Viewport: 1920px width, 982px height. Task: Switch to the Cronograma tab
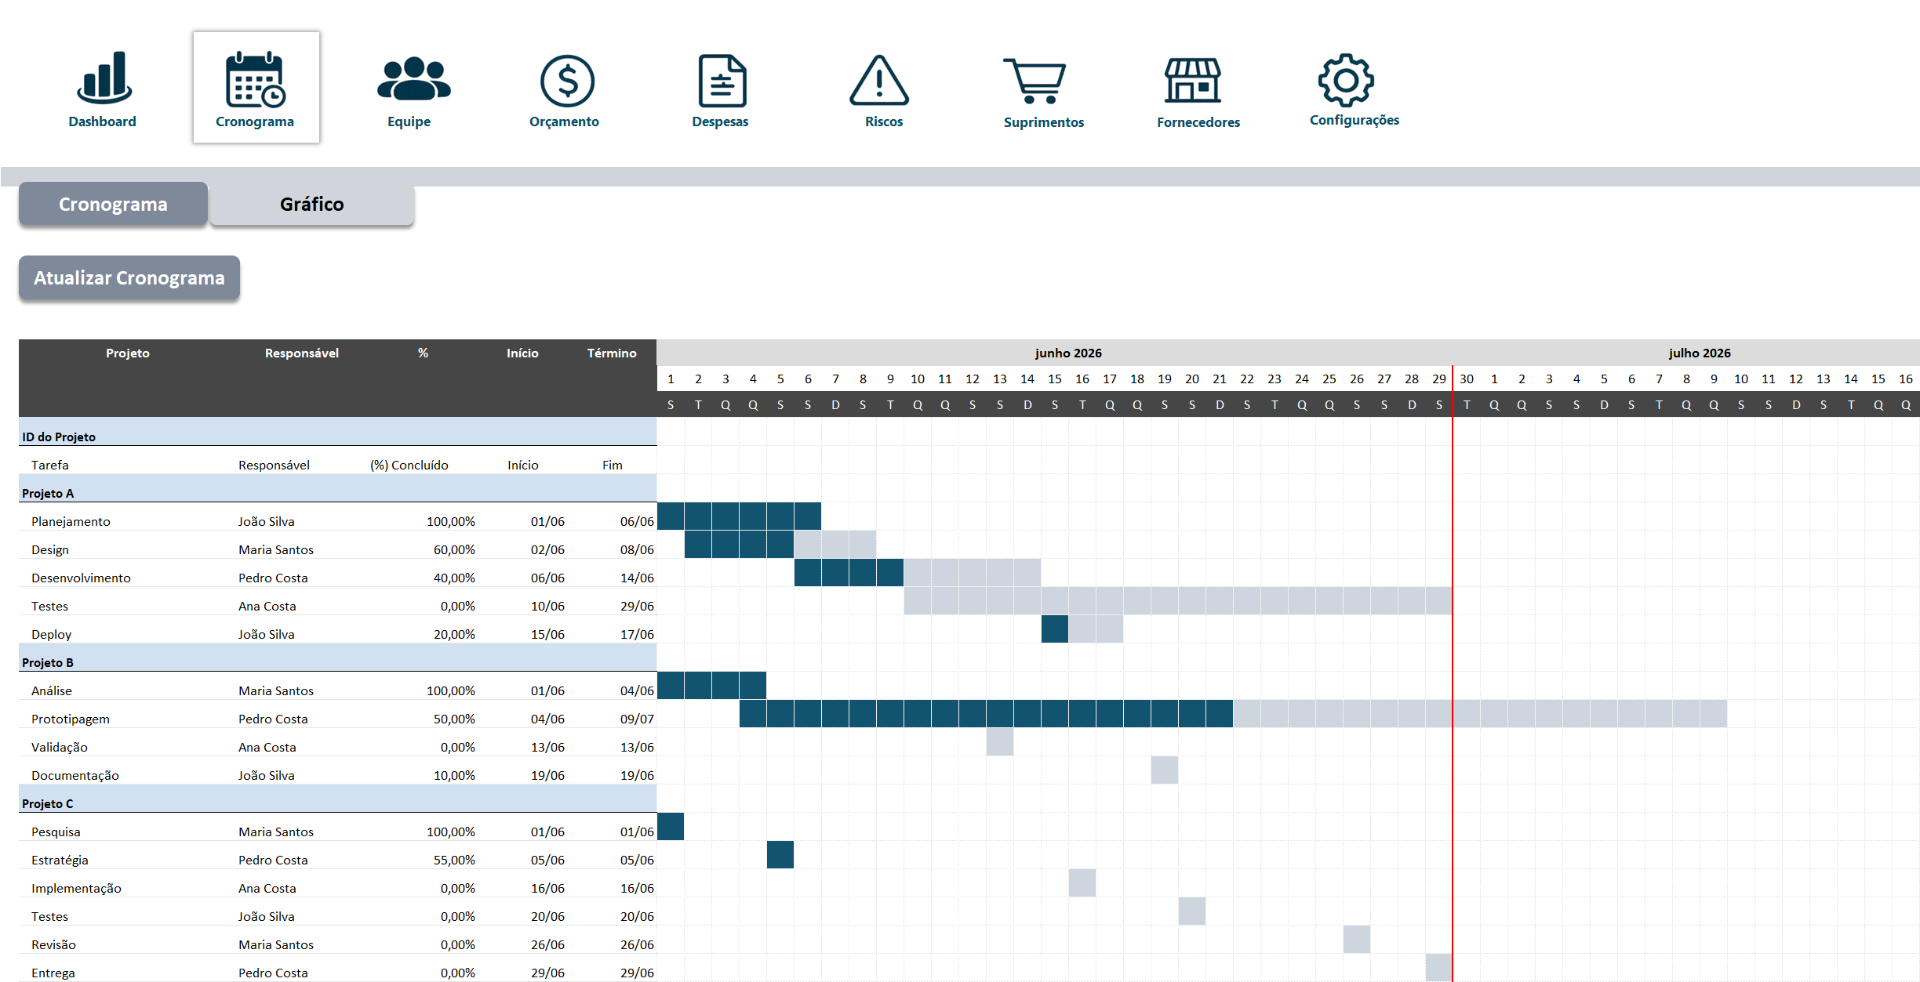pos(113,204)
